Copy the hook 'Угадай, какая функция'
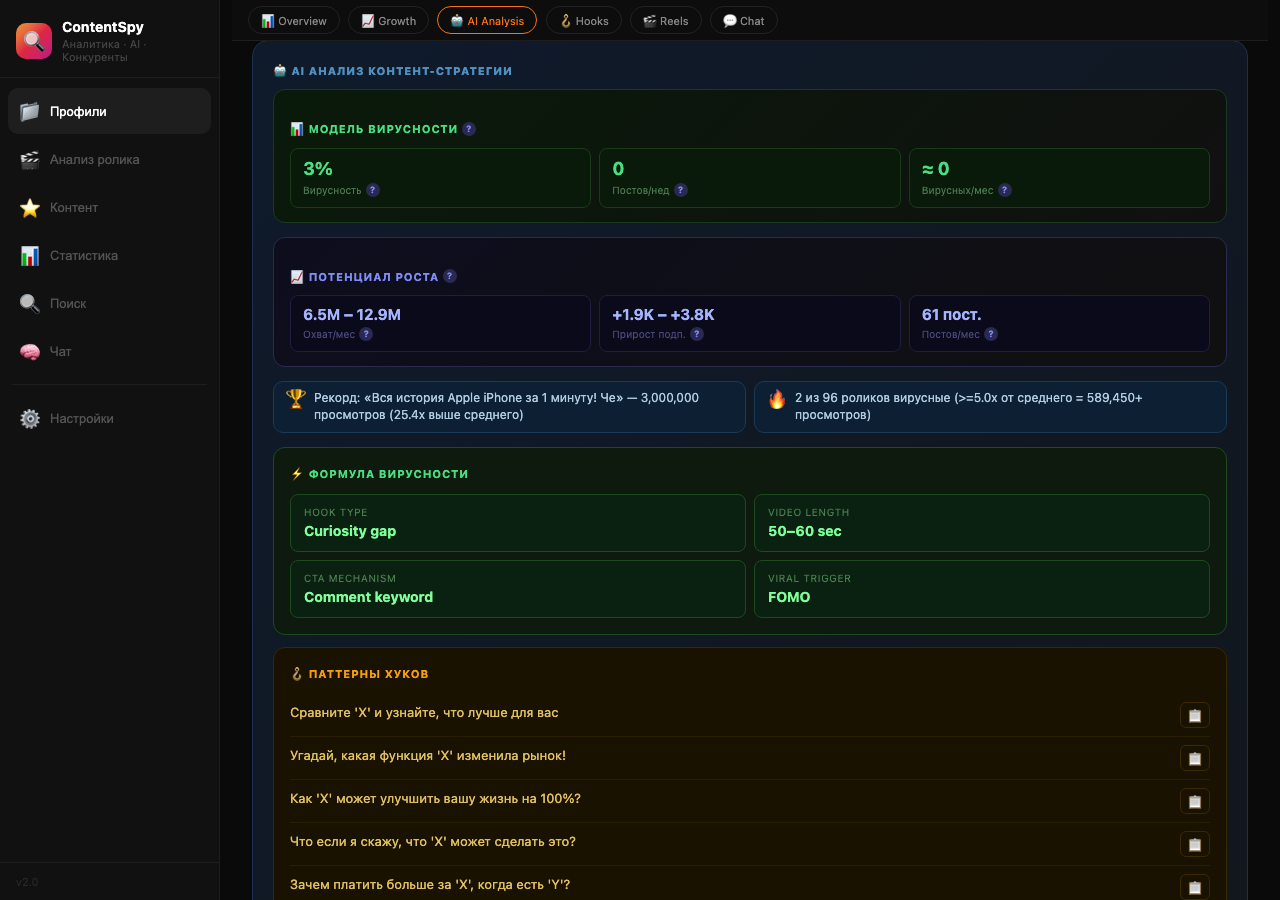 pos(1194,758)
